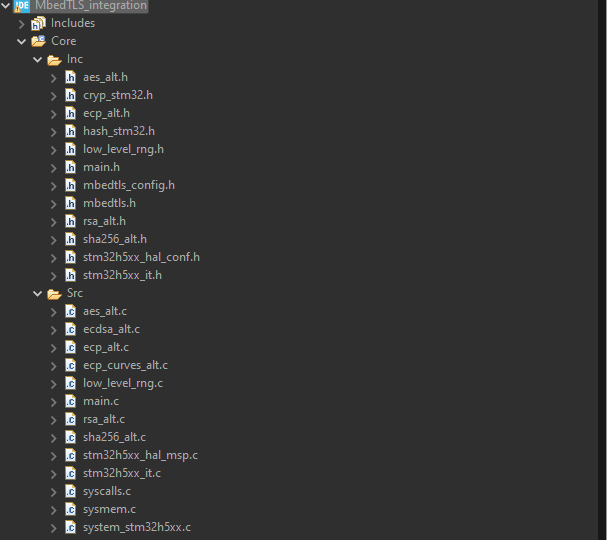This screenshot has width=607, height=540.
Task: Select the Src folder label
Action: (75, 293)
